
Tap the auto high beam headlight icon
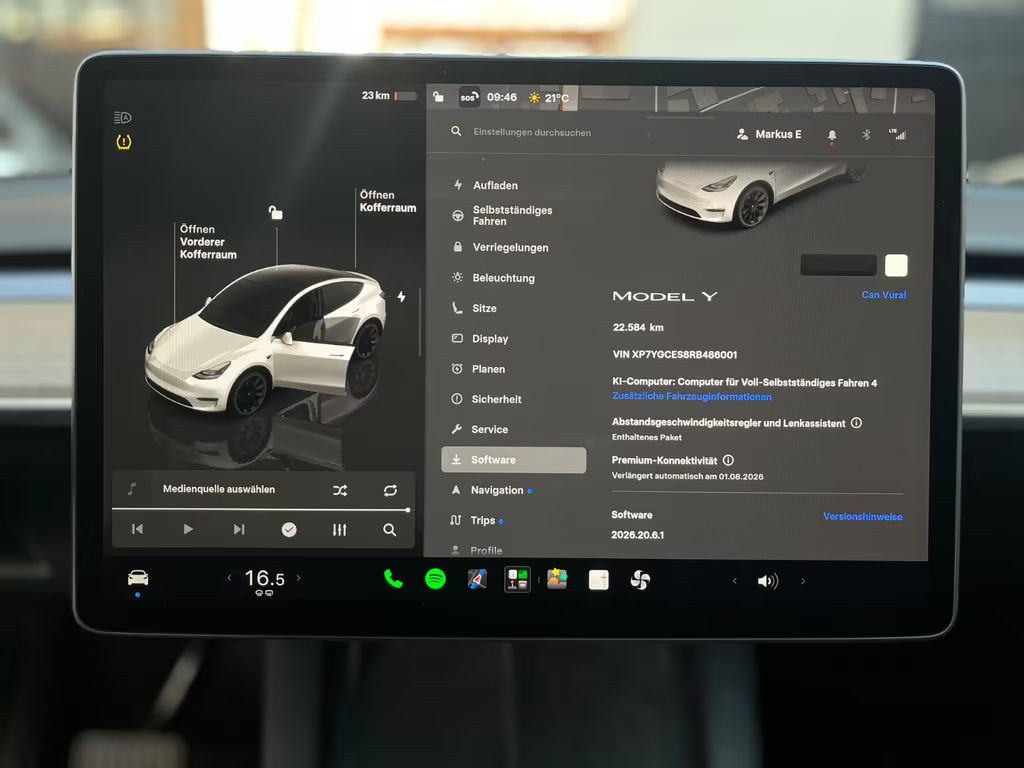pyautogui.click(x=123, y=118)
